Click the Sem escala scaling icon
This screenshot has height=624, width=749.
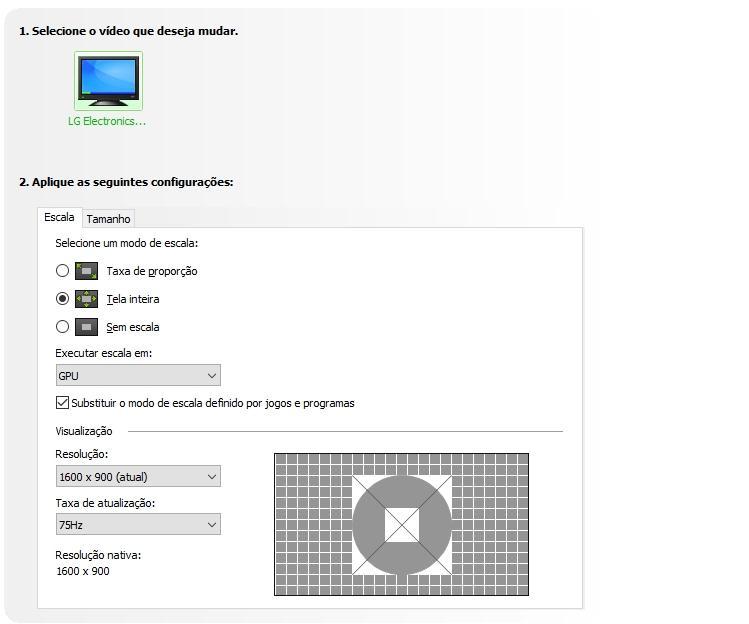pos(86,327)
